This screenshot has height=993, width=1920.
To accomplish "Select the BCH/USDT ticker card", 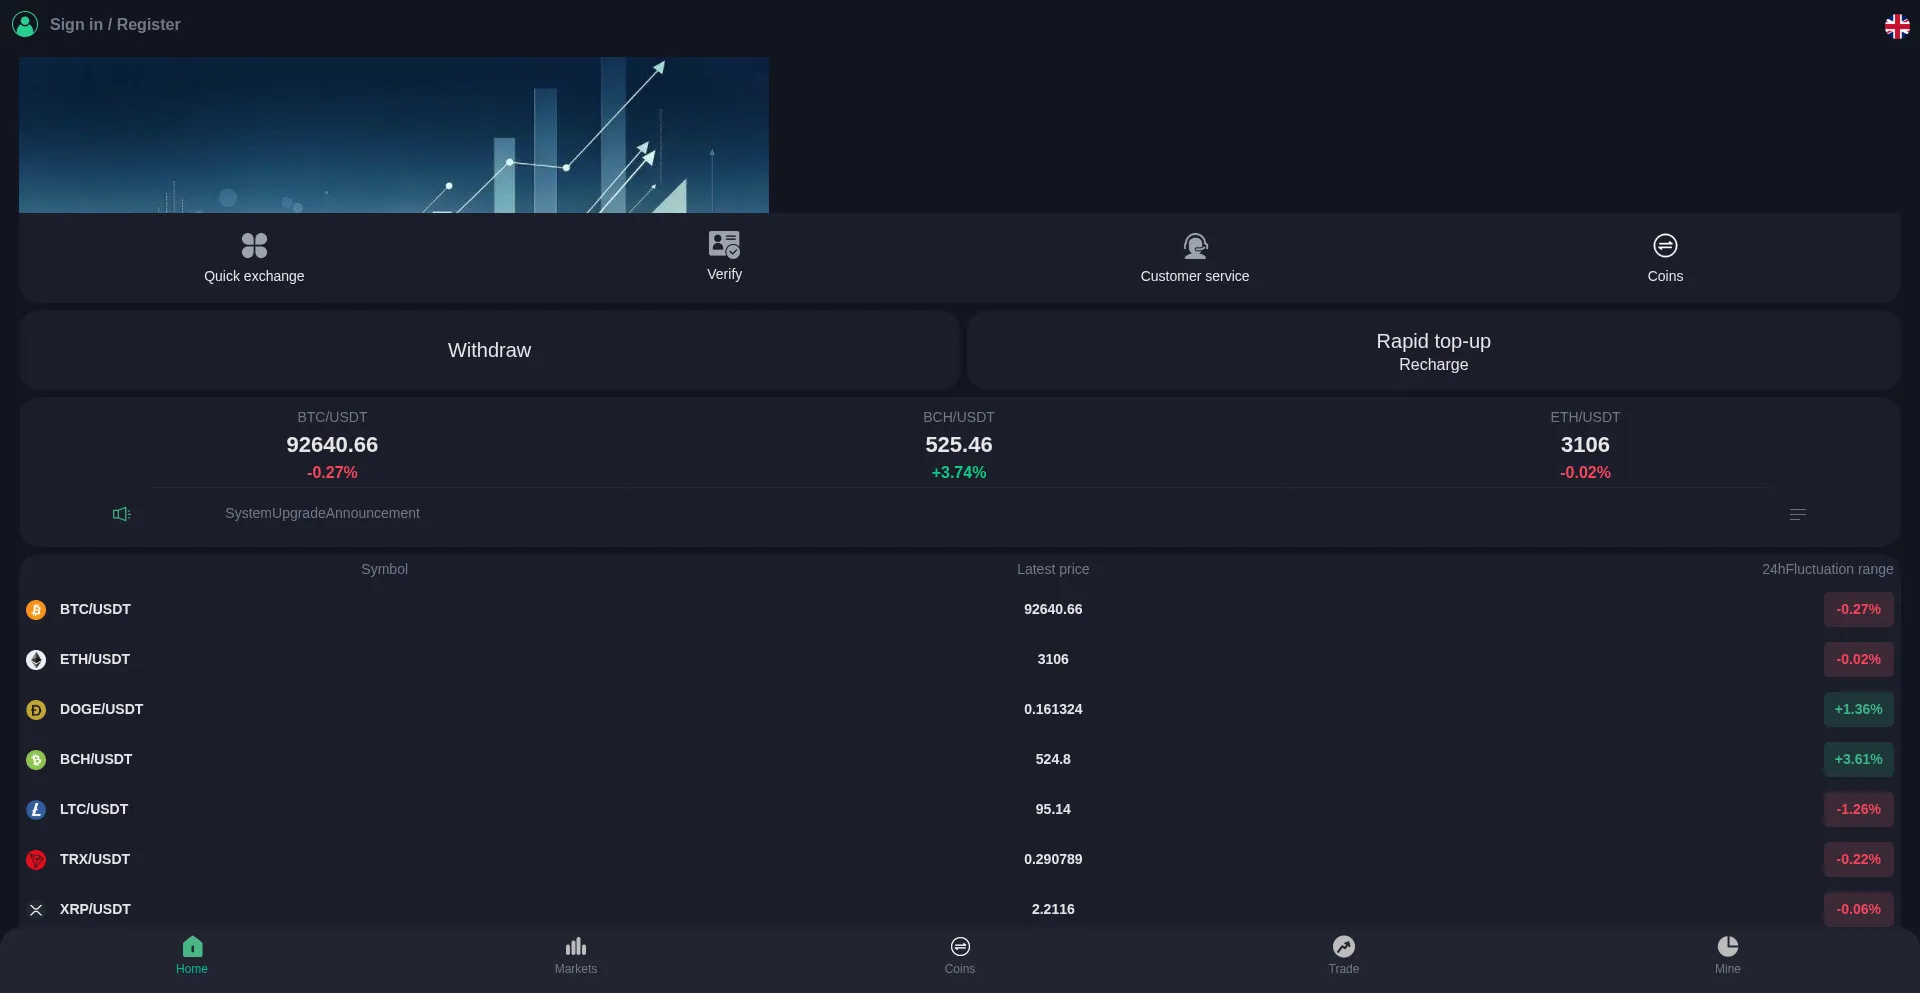I will (x=958, y=444).
